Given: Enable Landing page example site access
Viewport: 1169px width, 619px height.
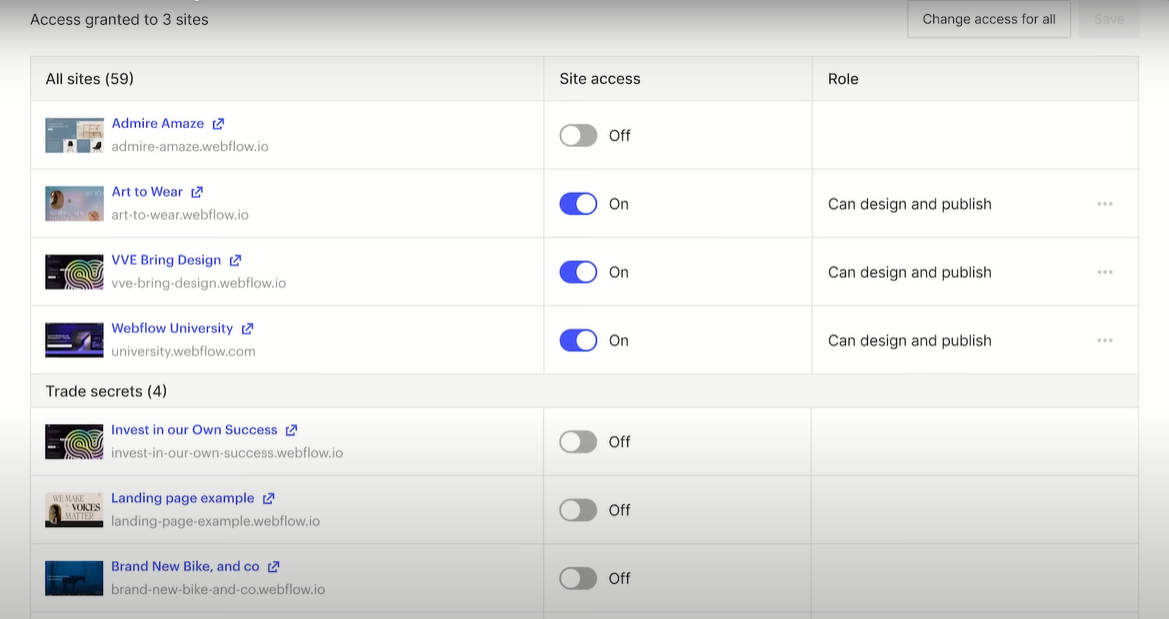Looking at the screenshot, I should [x=579, y=510].
